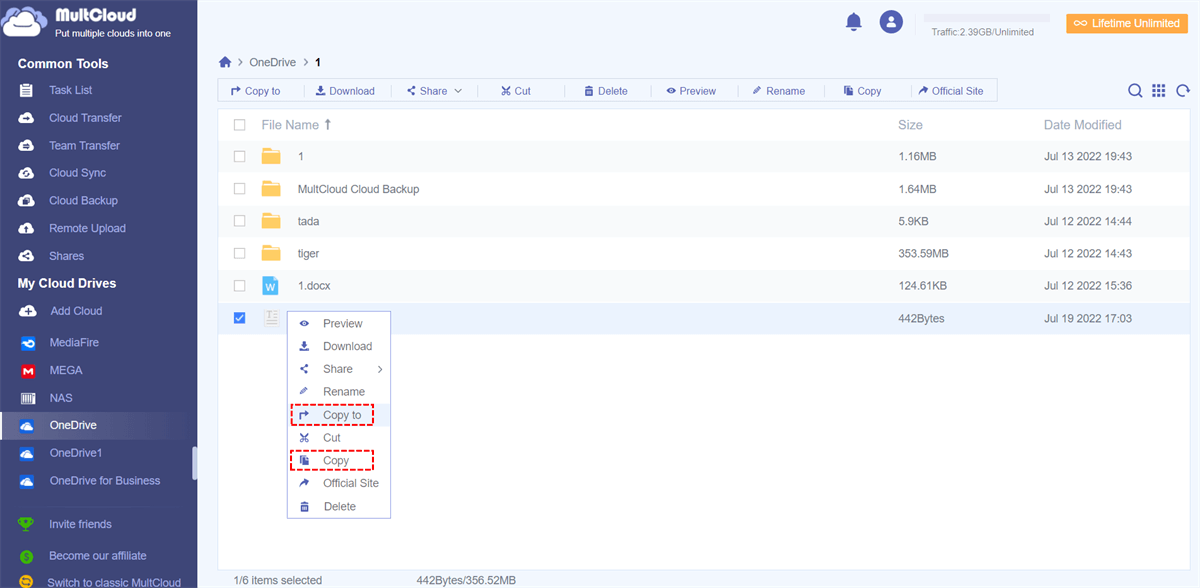1200x588 pixels.
Task: Click toolbar Copy button
Action: (x=862, y=91)
